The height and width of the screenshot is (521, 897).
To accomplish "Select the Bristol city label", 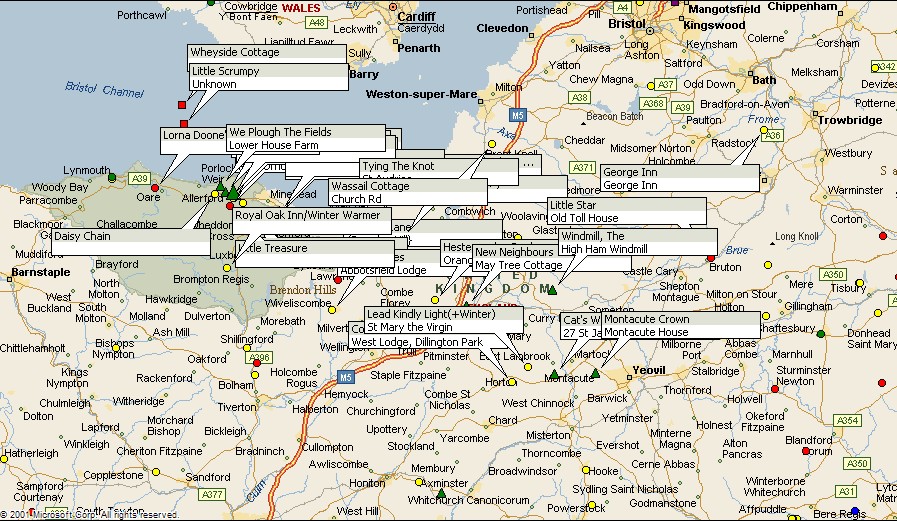I will [x=627, y=24].
